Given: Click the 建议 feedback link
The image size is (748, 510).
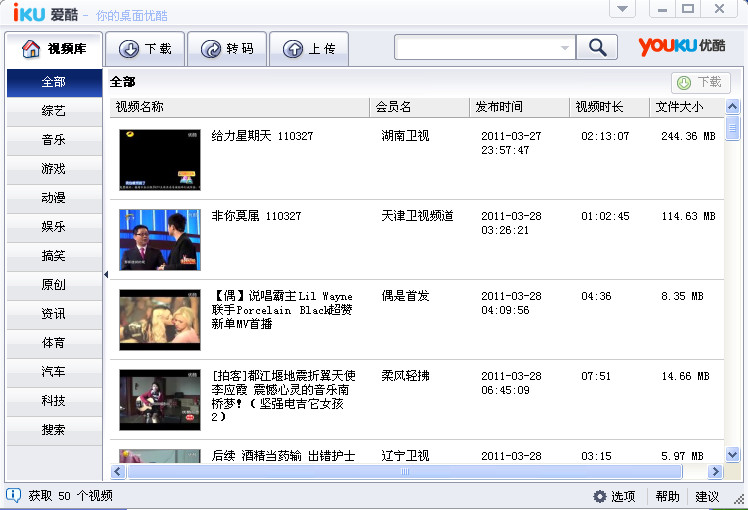Looking at the screenshot, I should (707, 496).
